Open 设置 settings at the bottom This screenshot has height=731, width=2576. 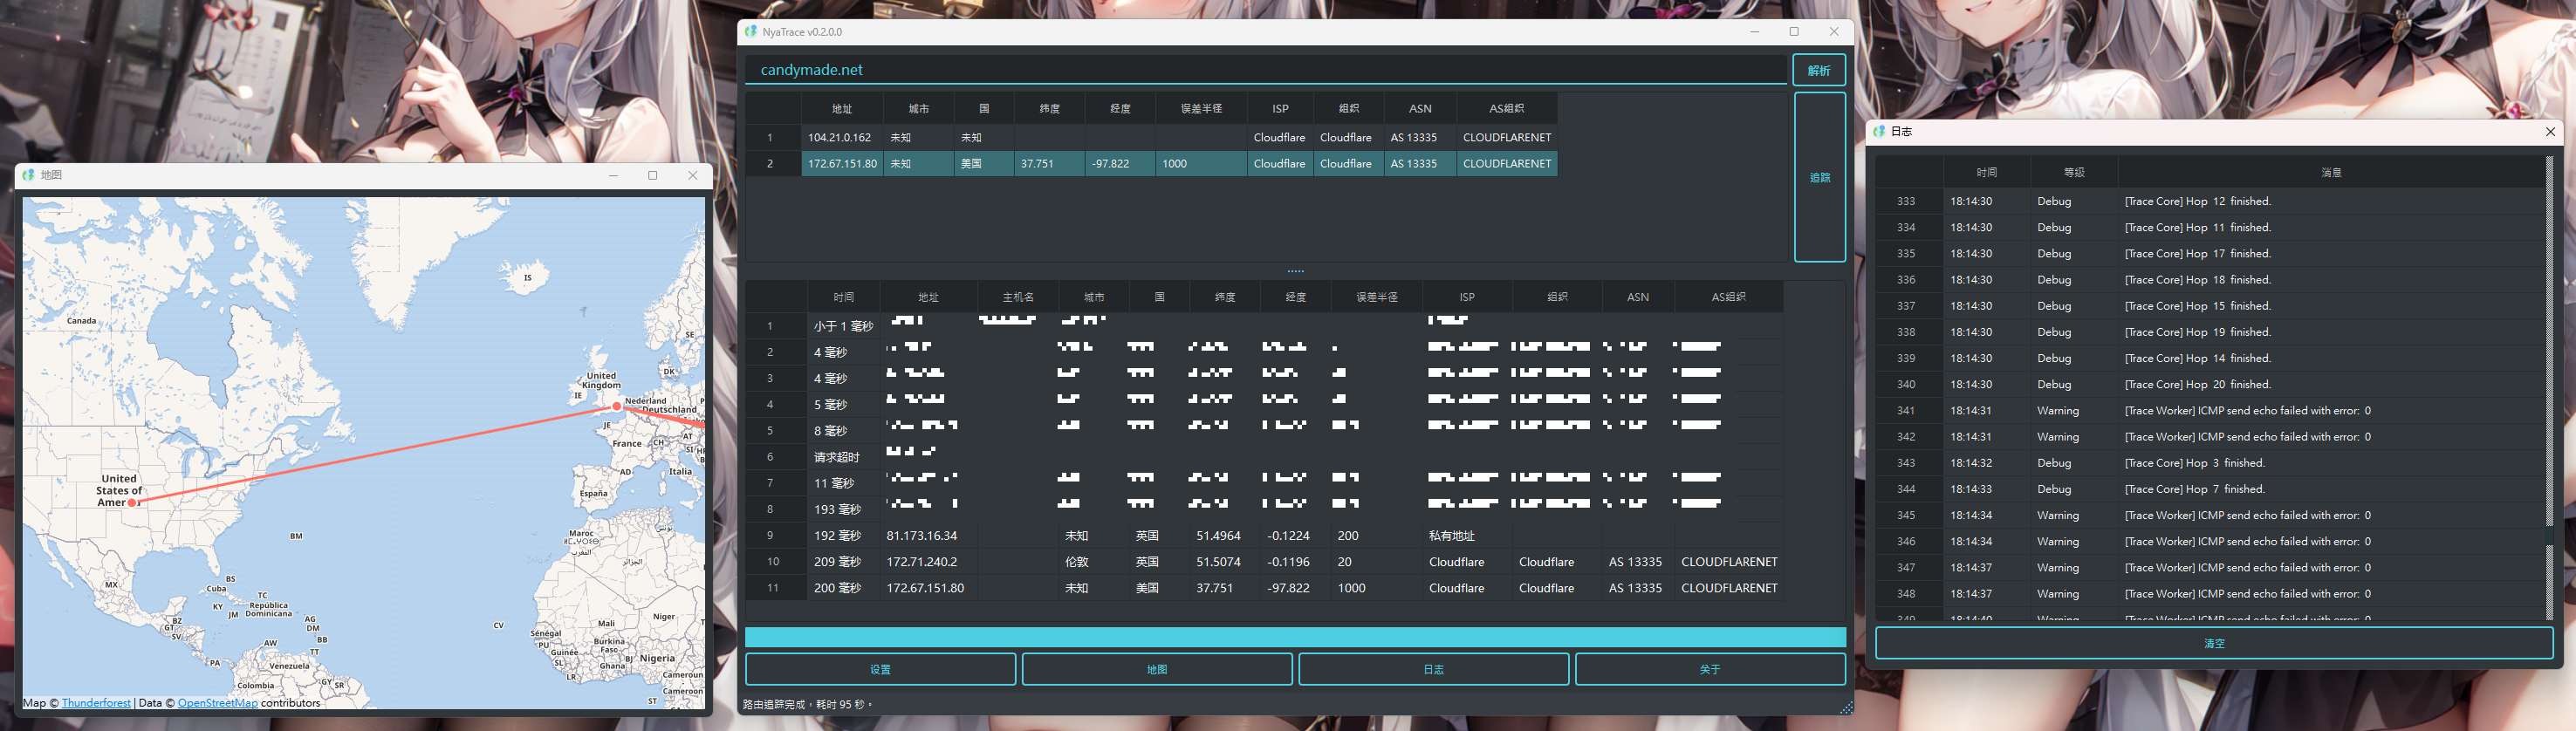pos(880,669)
